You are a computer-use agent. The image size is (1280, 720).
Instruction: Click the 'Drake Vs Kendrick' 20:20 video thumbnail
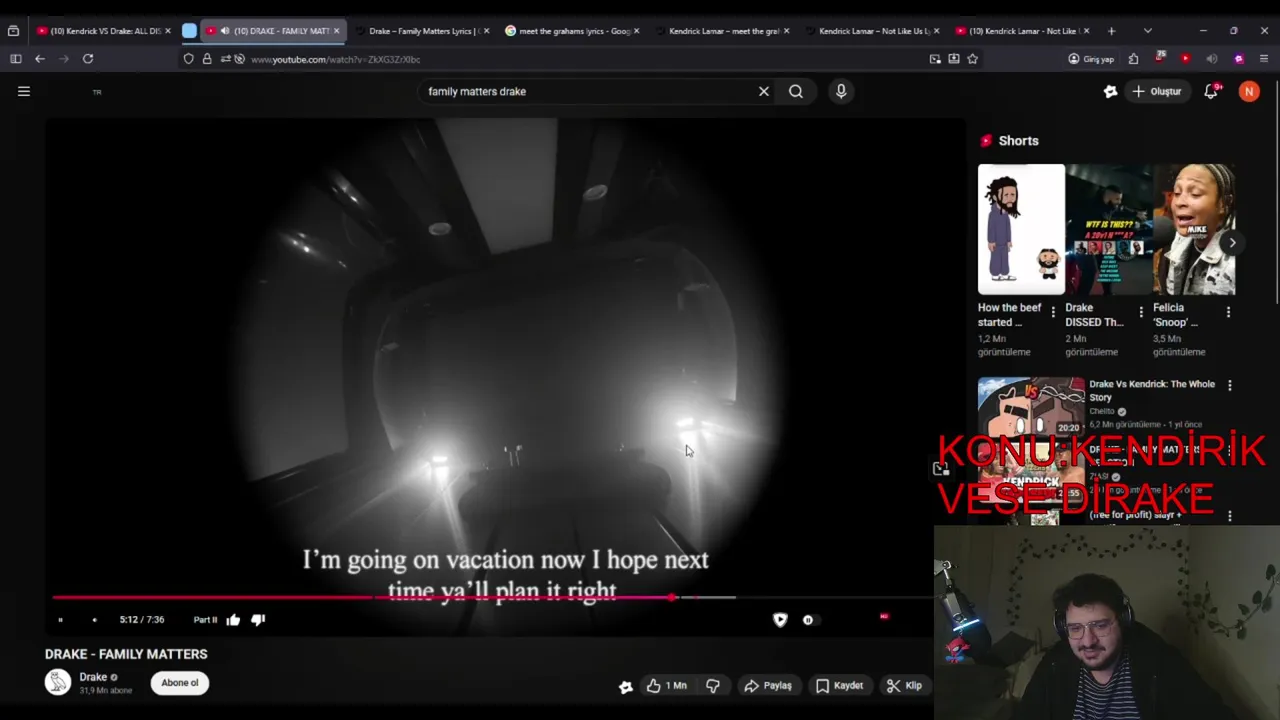click(x=1031, y=405)
